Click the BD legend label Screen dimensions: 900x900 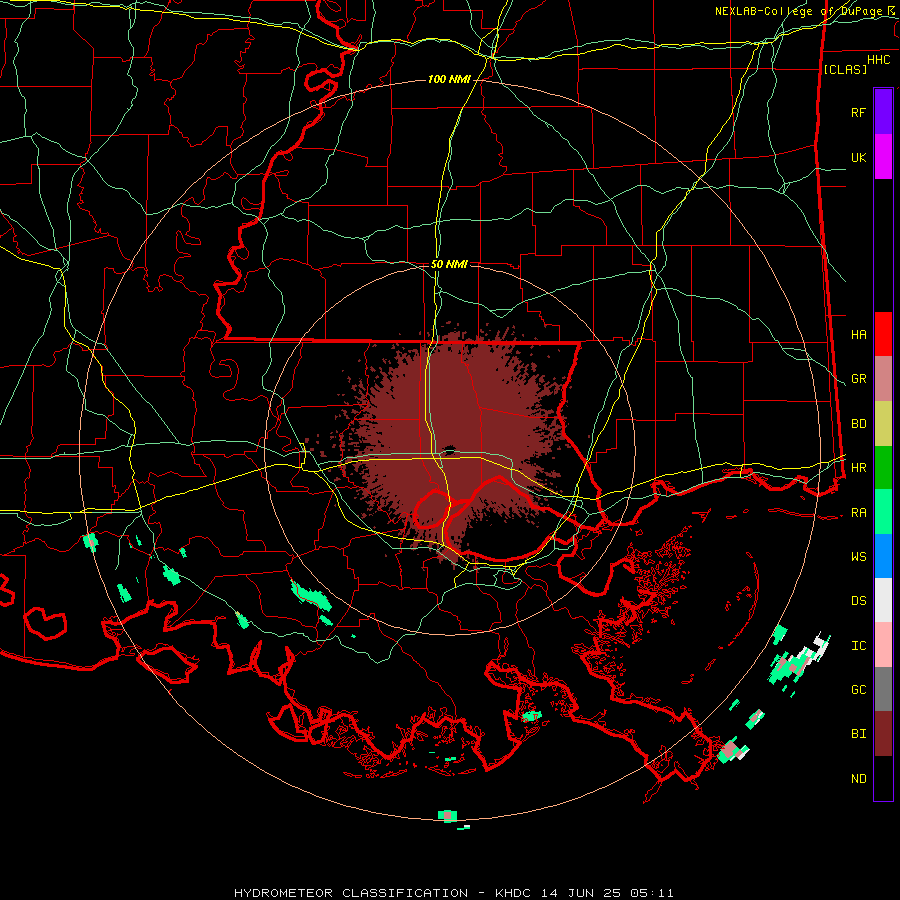click(858, 424)
